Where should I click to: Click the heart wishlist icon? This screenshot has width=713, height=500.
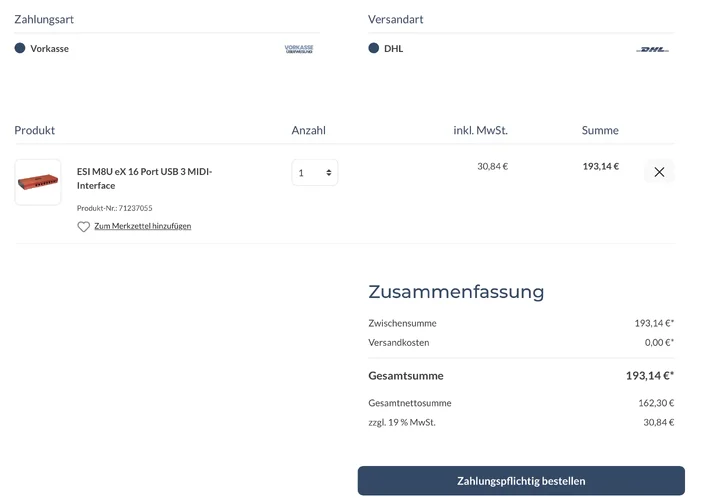84,227
